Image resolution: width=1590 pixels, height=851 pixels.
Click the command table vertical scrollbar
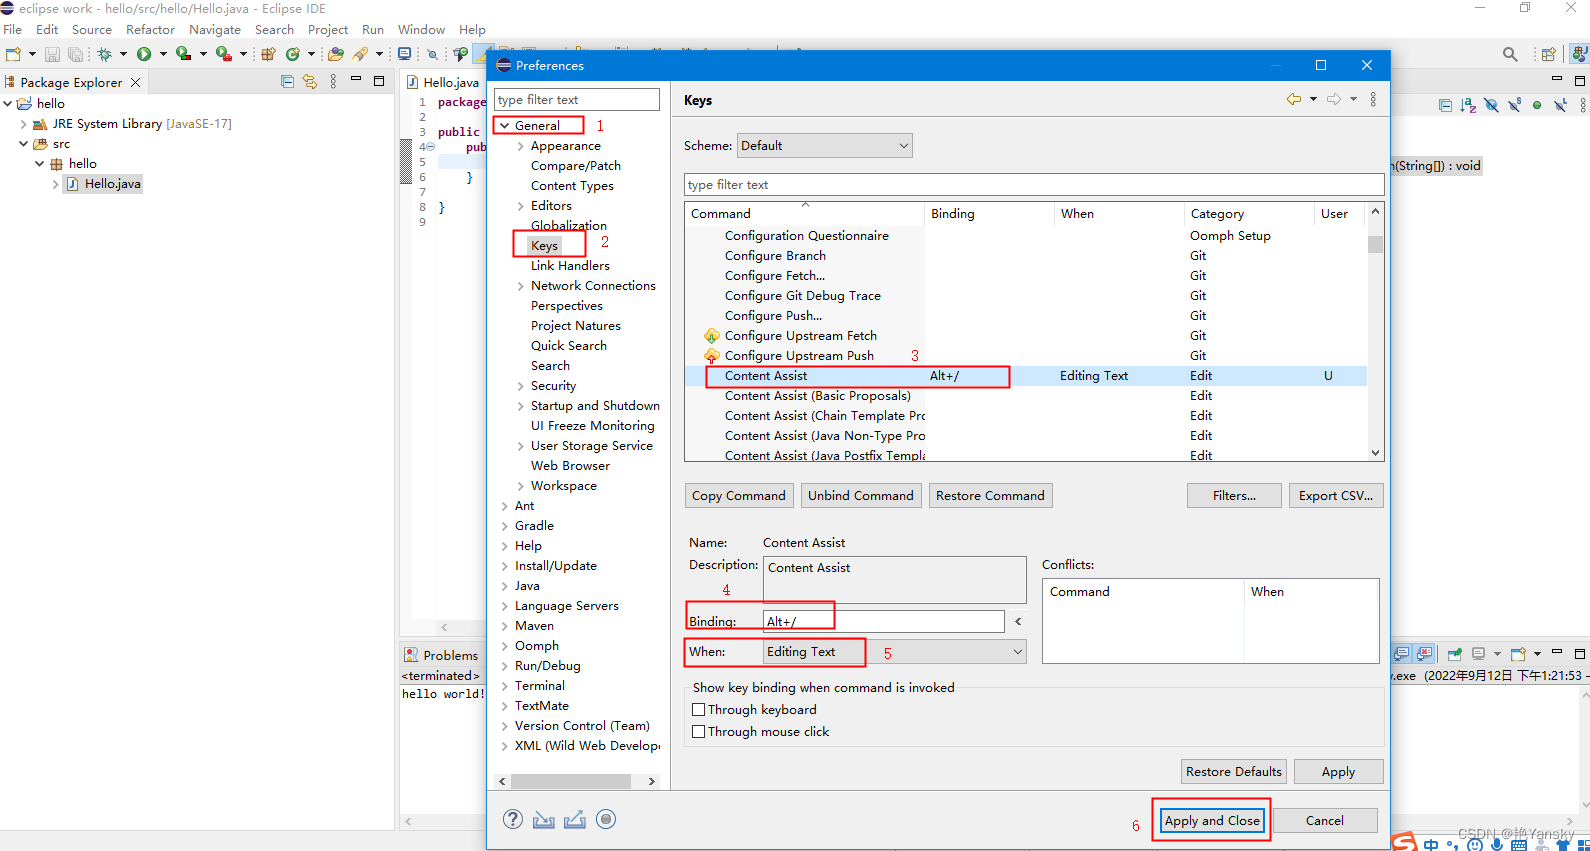[x=1376, y=332]
